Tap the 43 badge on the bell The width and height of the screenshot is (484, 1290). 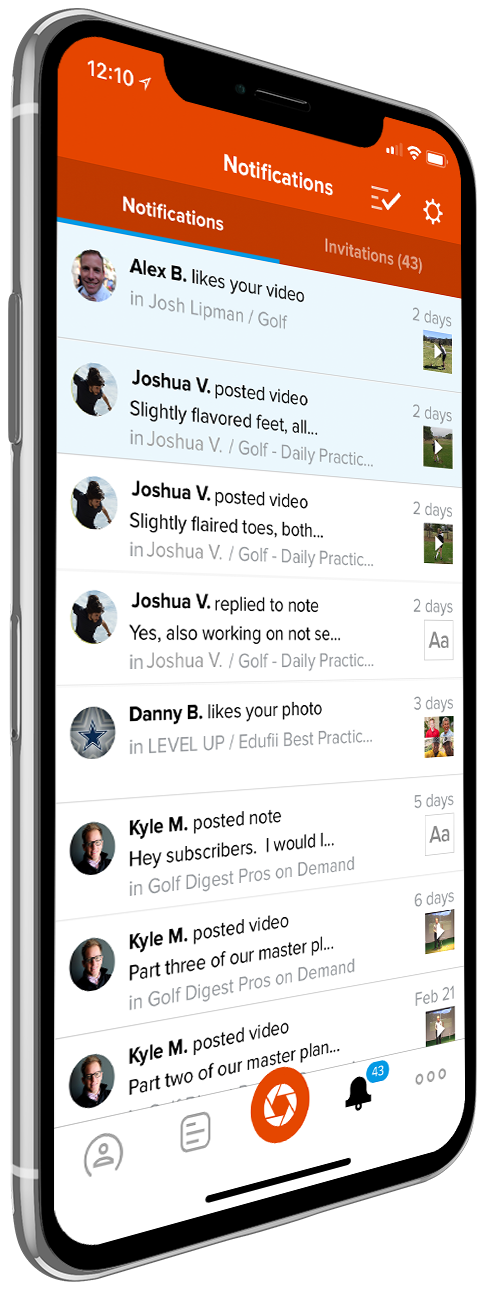[x=377, y=1071]
